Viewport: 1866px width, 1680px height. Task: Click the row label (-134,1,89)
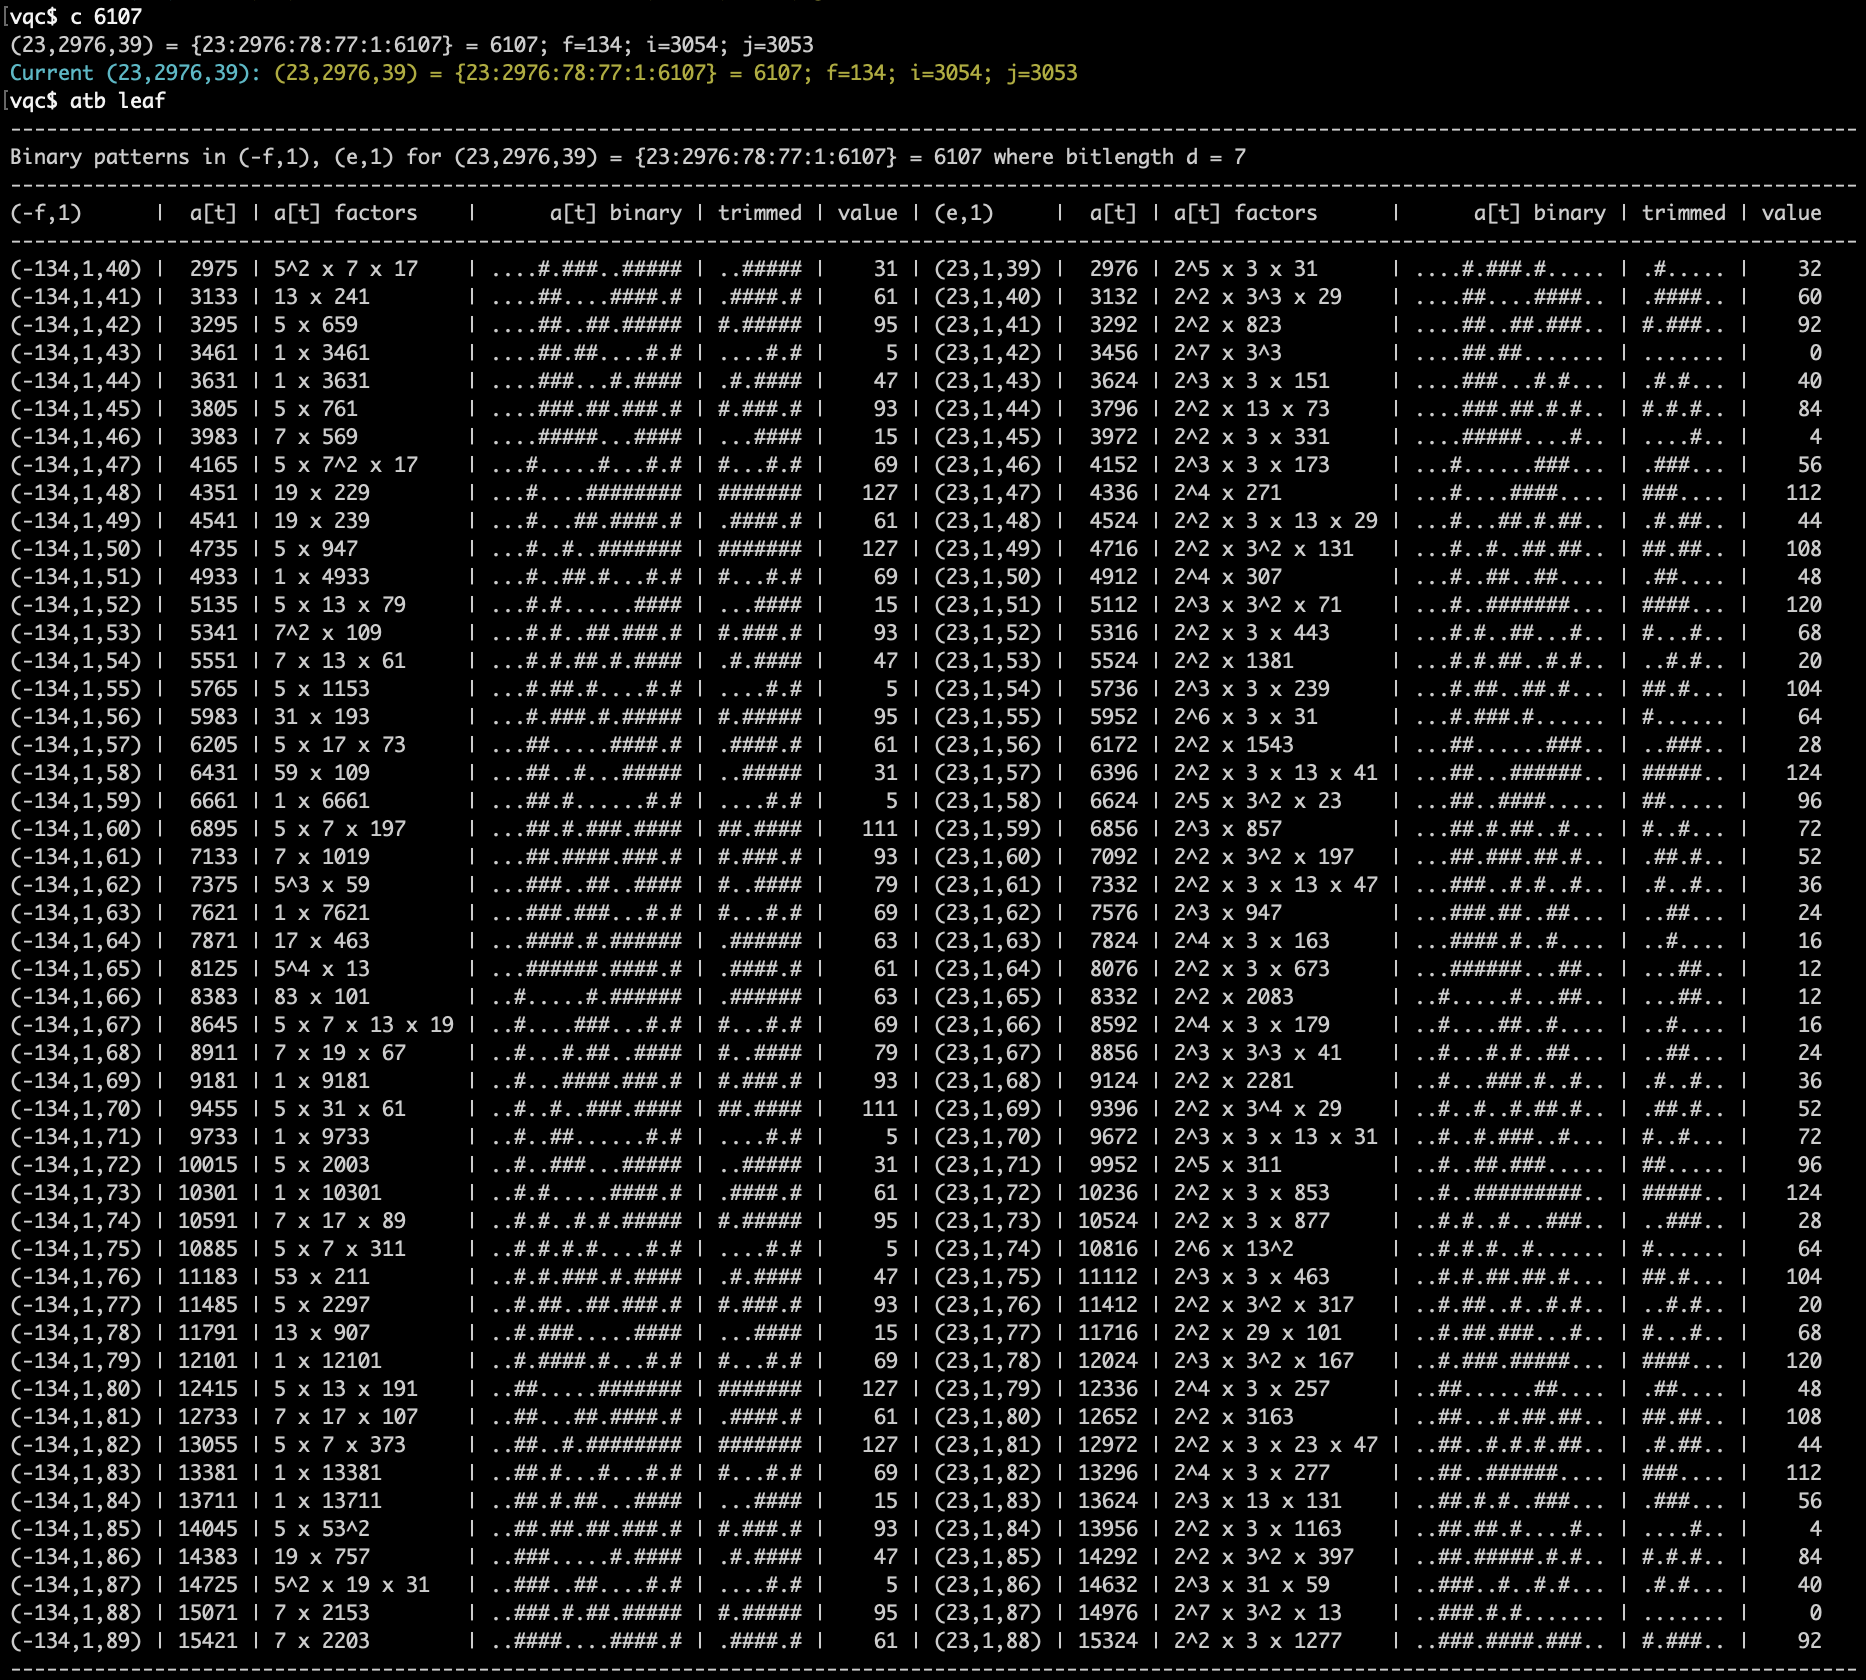76,1641
